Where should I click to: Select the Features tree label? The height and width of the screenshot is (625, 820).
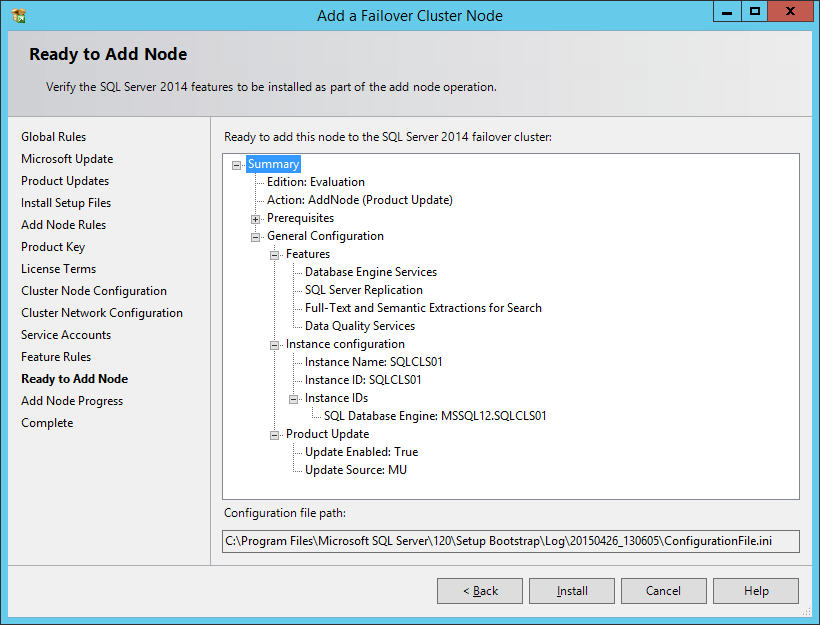point(308,254)
